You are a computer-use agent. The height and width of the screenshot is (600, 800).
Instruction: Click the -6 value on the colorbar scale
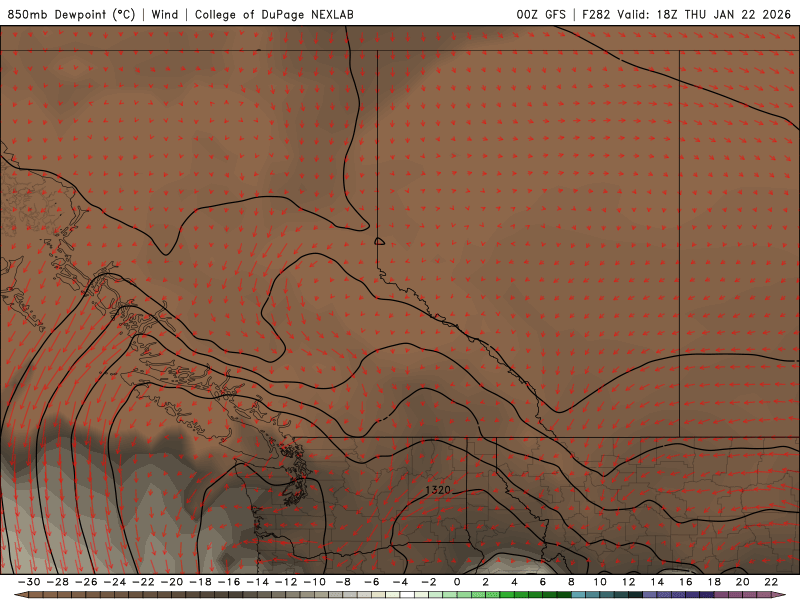click(x=372, y=582)
